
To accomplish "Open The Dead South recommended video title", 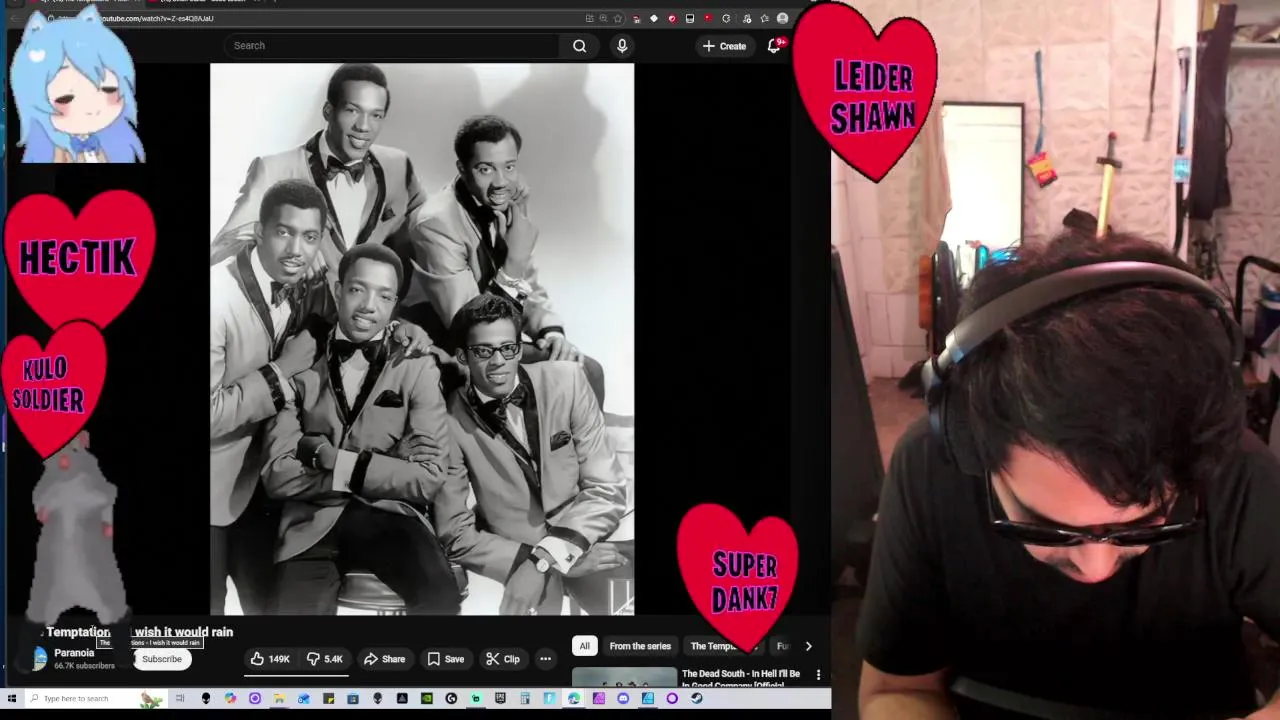I will click(741, 678).
